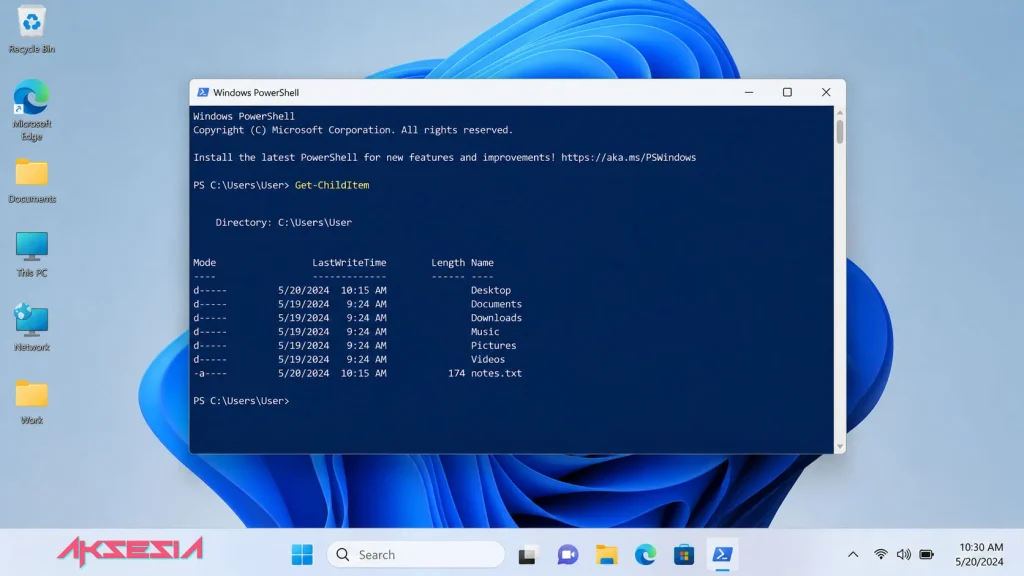Click the Copyright Microsoft Corporation line
The width and height of the screenshot is (1024, 576).
coord(353,130)
